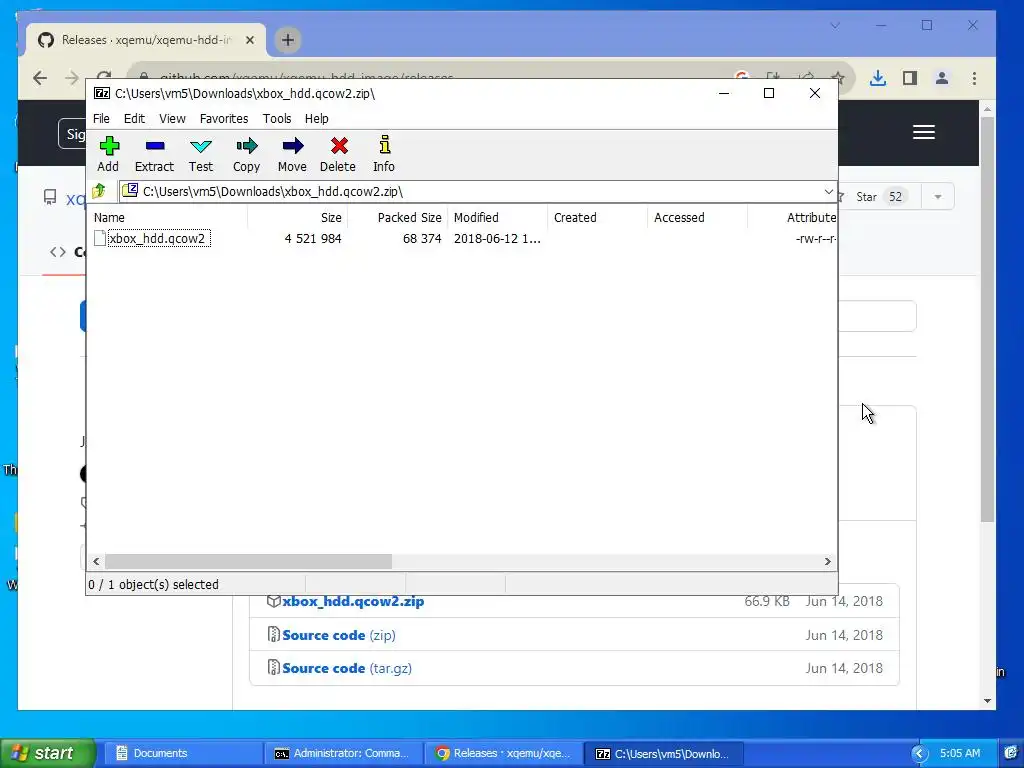1024x768 pixels.
Task: Open Star options dropdown on GitHub
Action: pyautogui.click(x=938, y=197)
